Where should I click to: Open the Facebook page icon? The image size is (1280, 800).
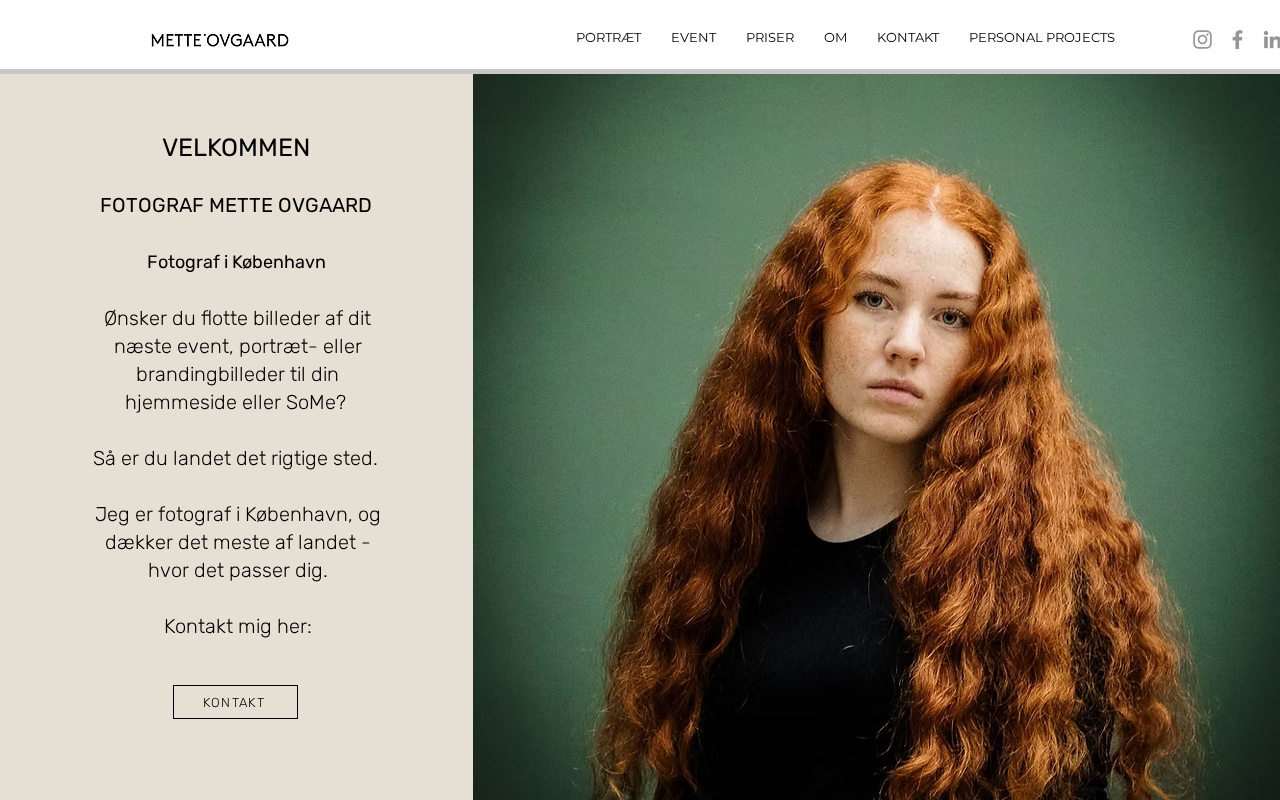coord(1237,39)
